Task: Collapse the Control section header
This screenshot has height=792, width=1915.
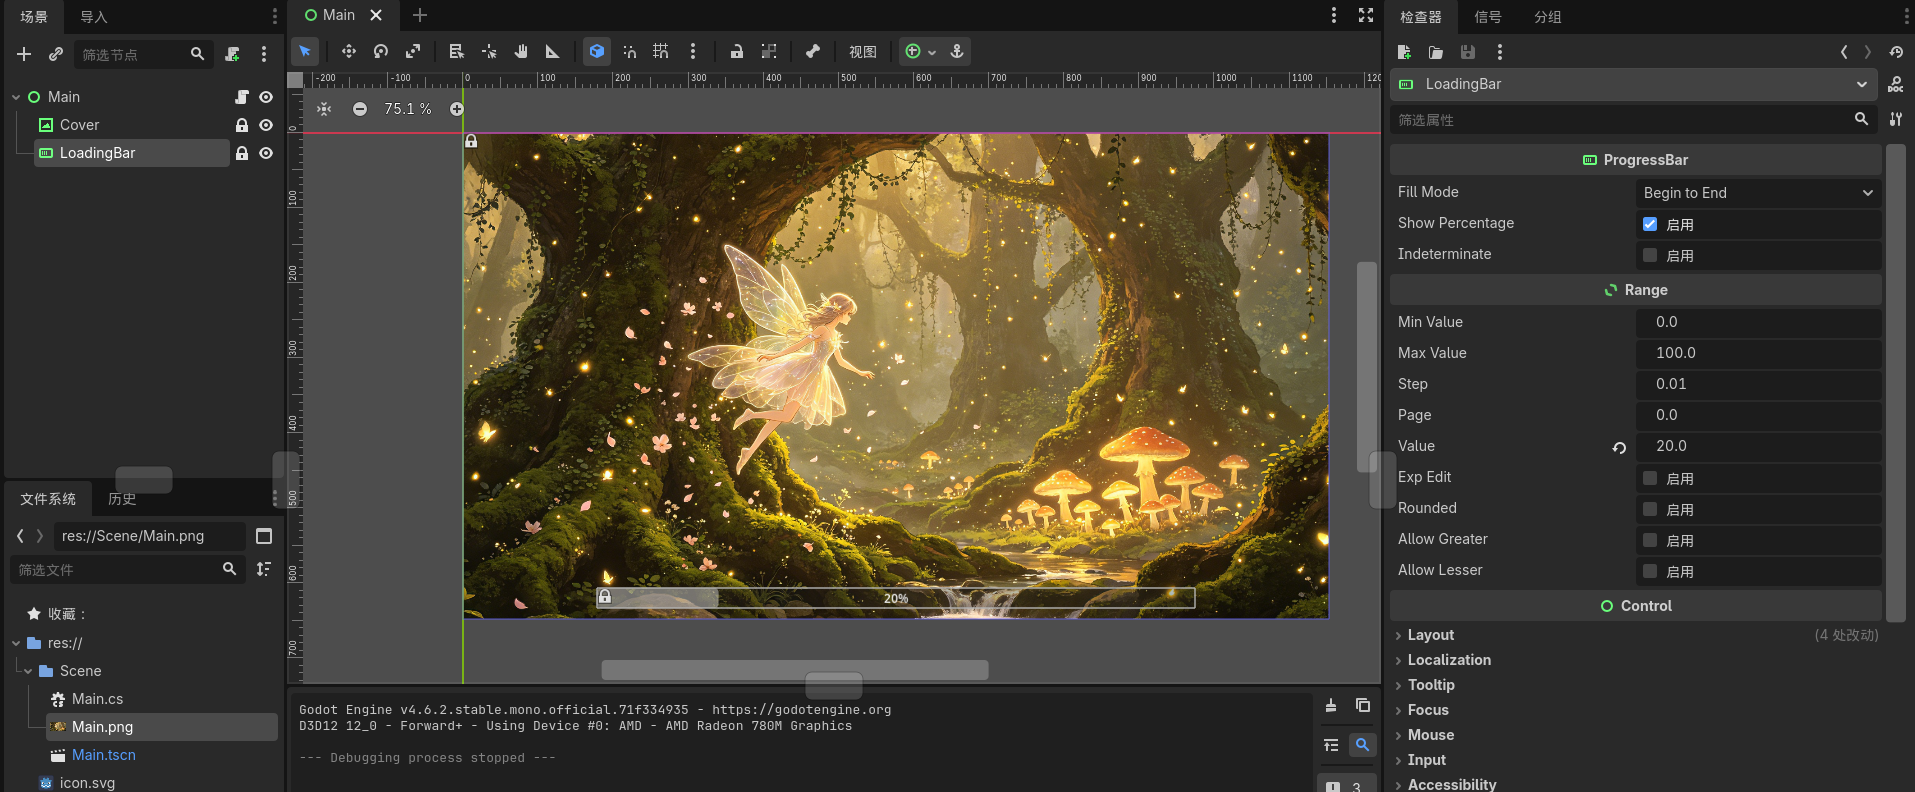Action: [x=1636, y=606]
